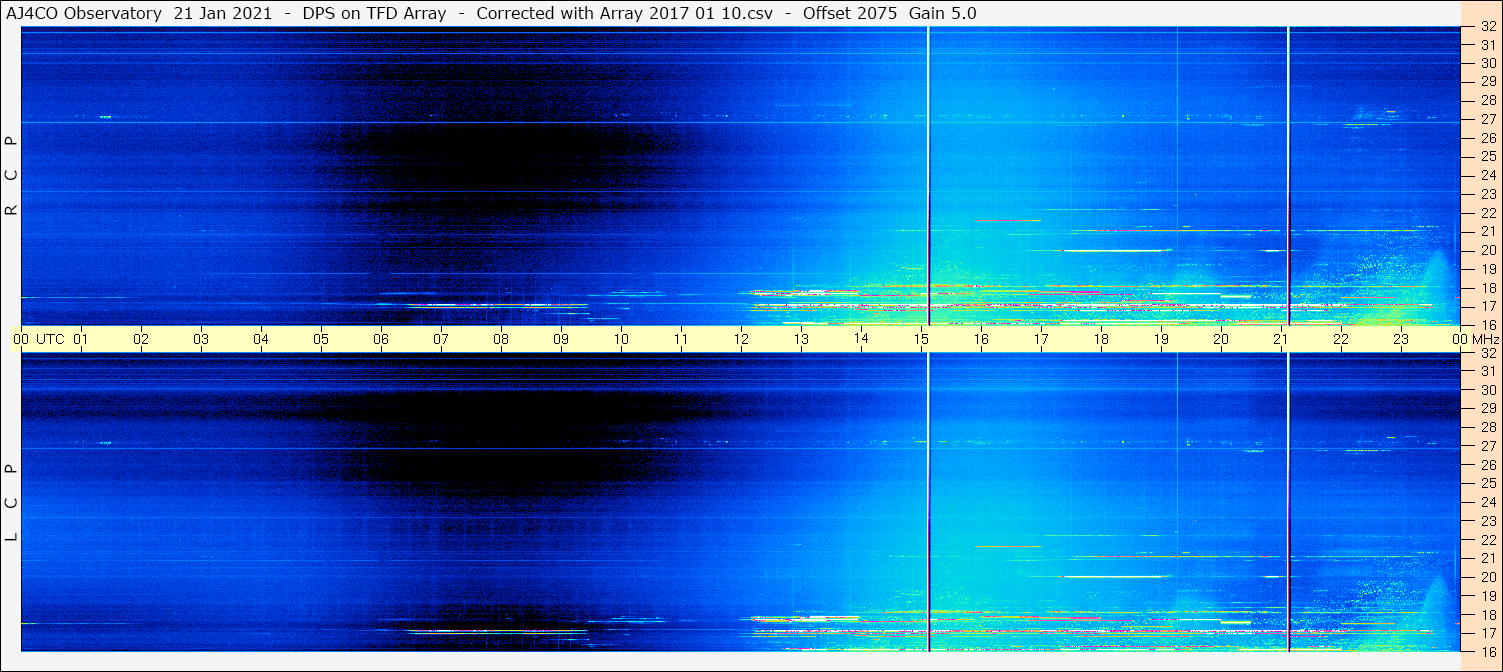Select hour 20 on the UTC axis
The width and height of the screenshot is (1503, 672).
coord(1221,340)
